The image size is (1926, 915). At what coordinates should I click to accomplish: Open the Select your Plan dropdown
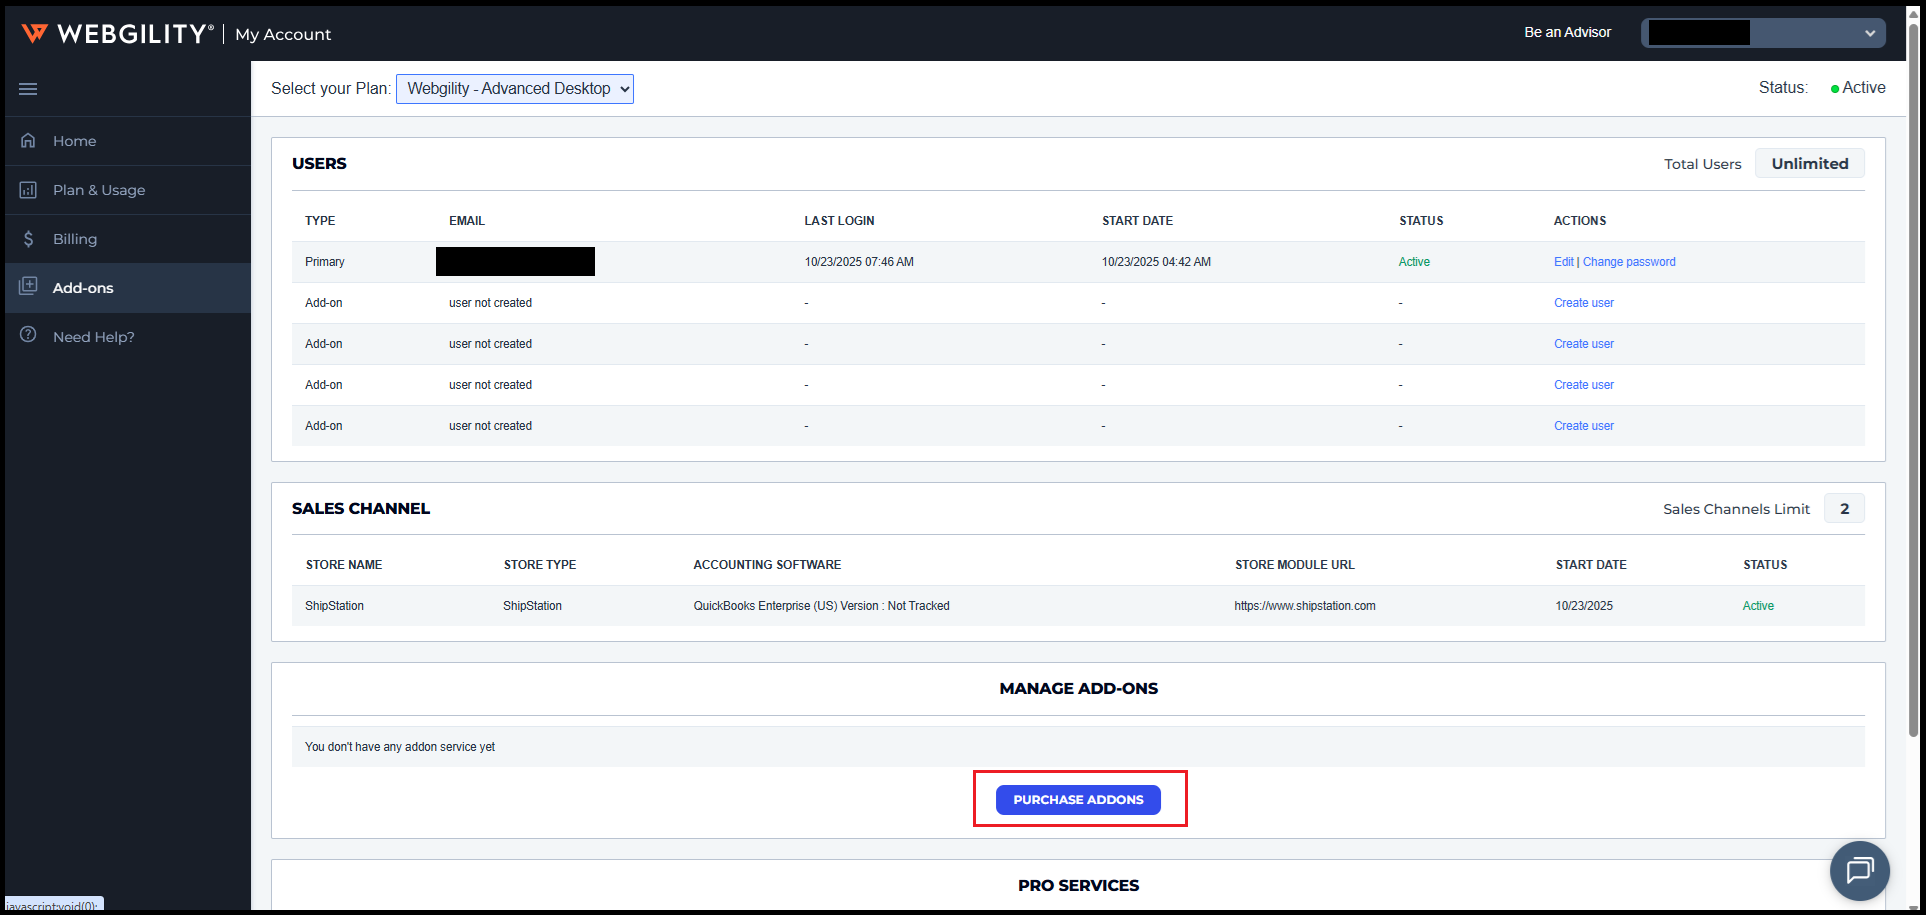click(x=514, y=89)
